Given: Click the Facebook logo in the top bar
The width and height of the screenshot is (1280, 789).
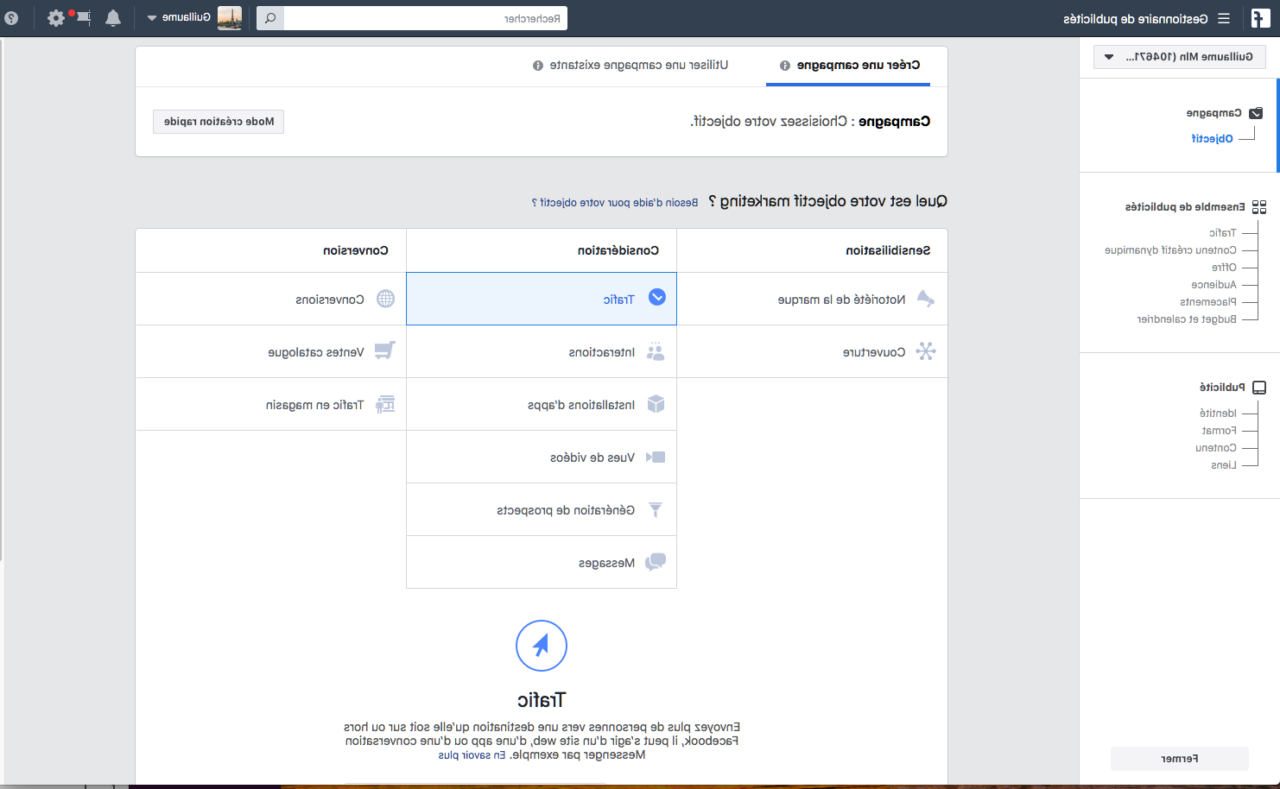Looking at the screenshot, I should click(1260, 18).
